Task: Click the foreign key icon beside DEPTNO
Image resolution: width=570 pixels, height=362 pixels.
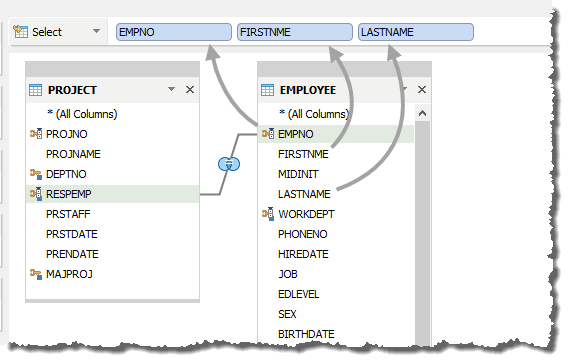Action: coord(36,174)
